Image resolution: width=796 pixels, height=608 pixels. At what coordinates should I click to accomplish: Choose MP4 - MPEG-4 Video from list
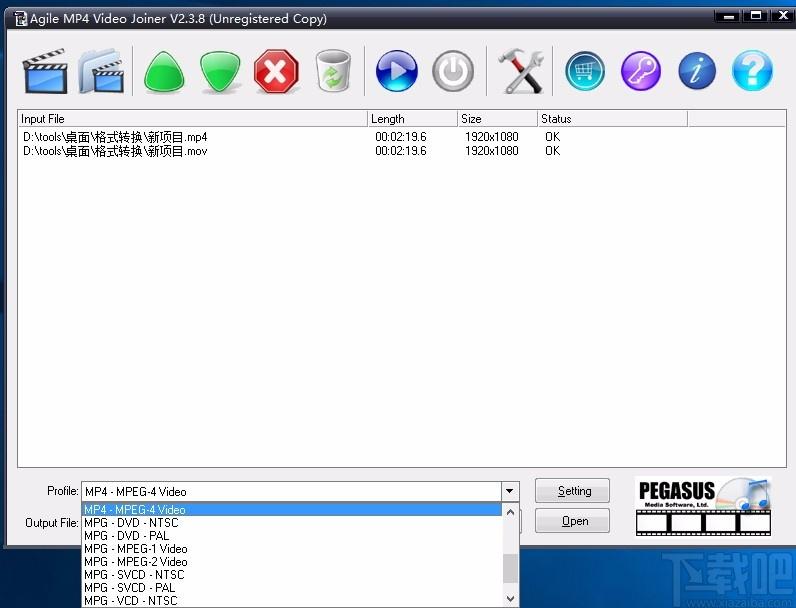pos(292,510)
